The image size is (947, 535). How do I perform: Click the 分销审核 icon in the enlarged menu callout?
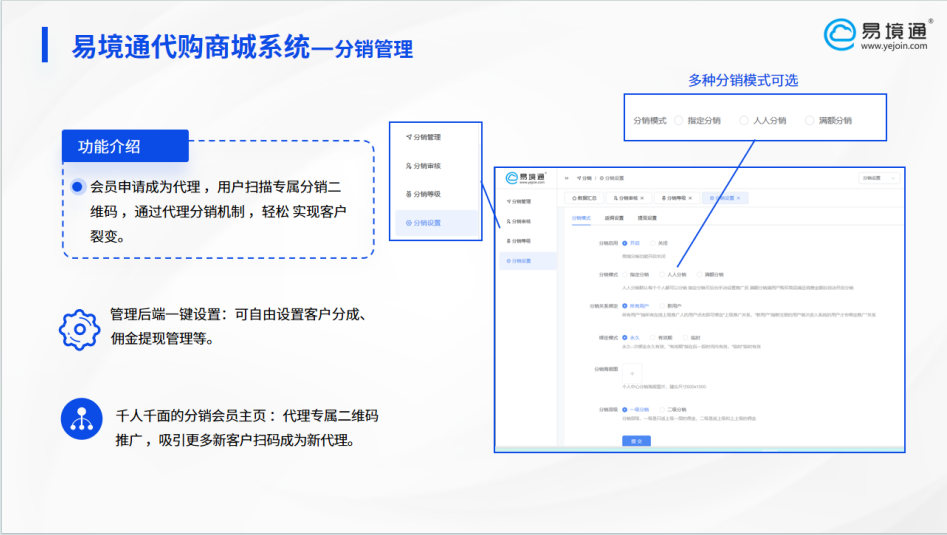pos(409,165)
